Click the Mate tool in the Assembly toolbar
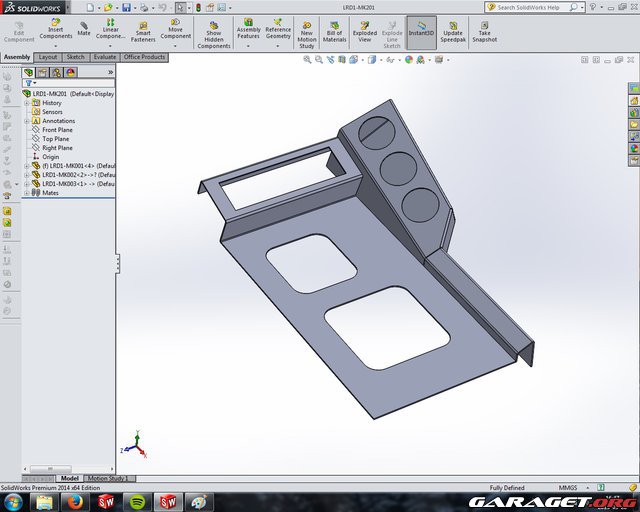 84,29
